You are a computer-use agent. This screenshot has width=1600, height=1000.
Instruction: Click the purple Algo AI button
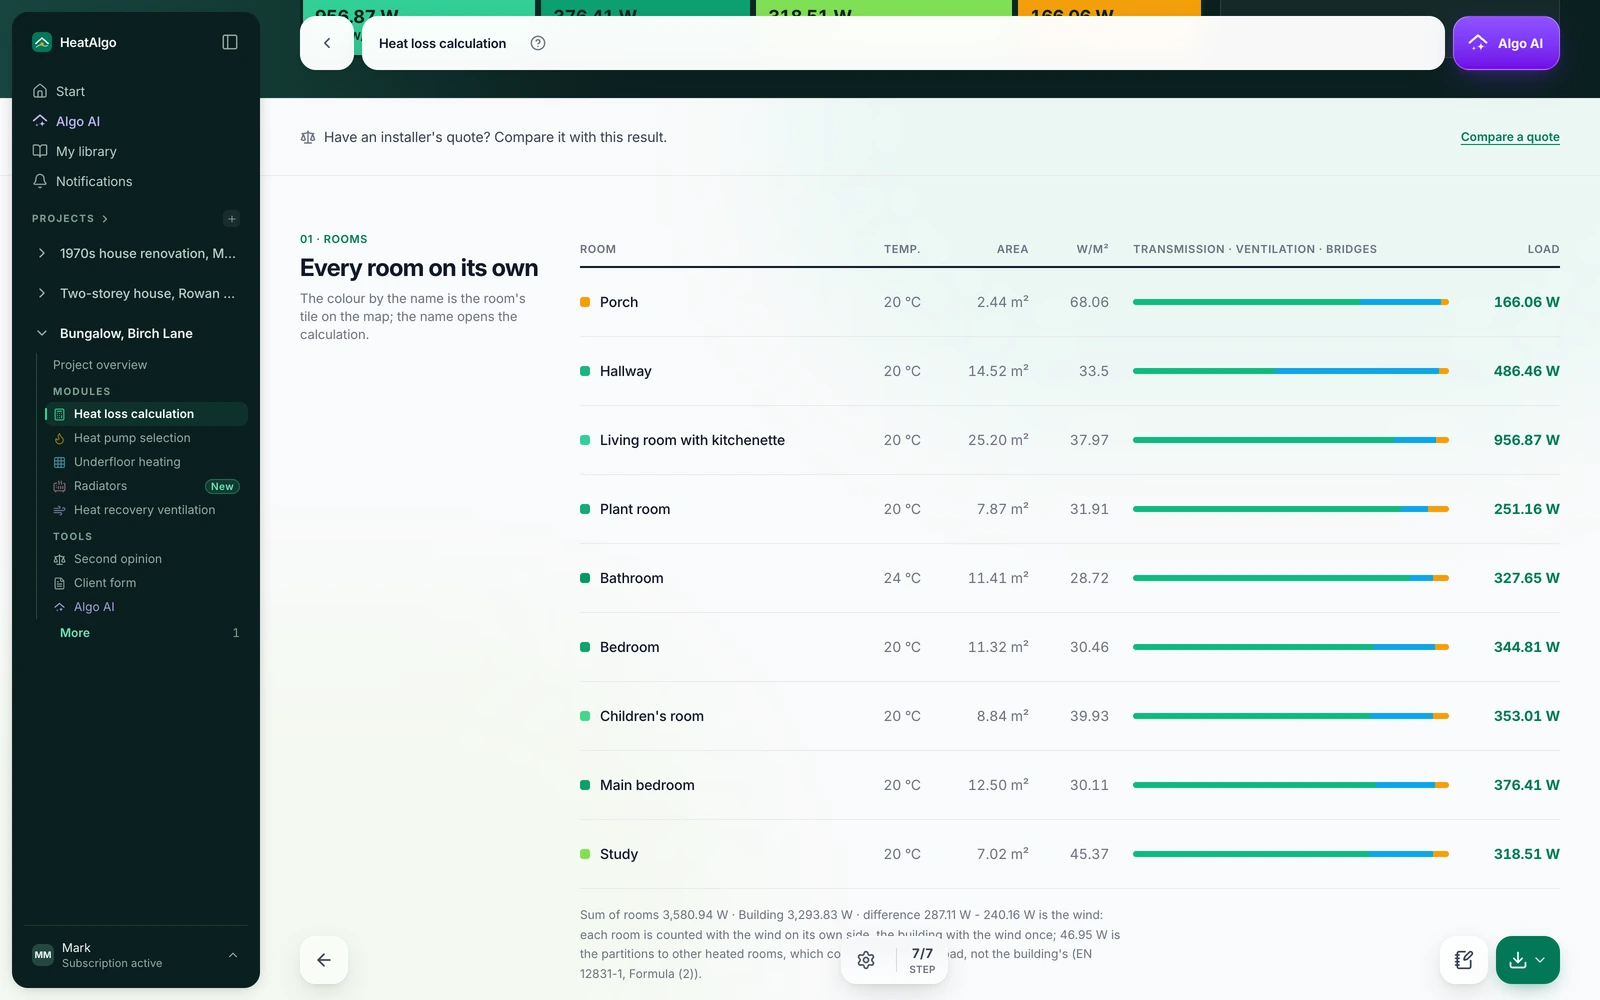(x=1506, y=43)
